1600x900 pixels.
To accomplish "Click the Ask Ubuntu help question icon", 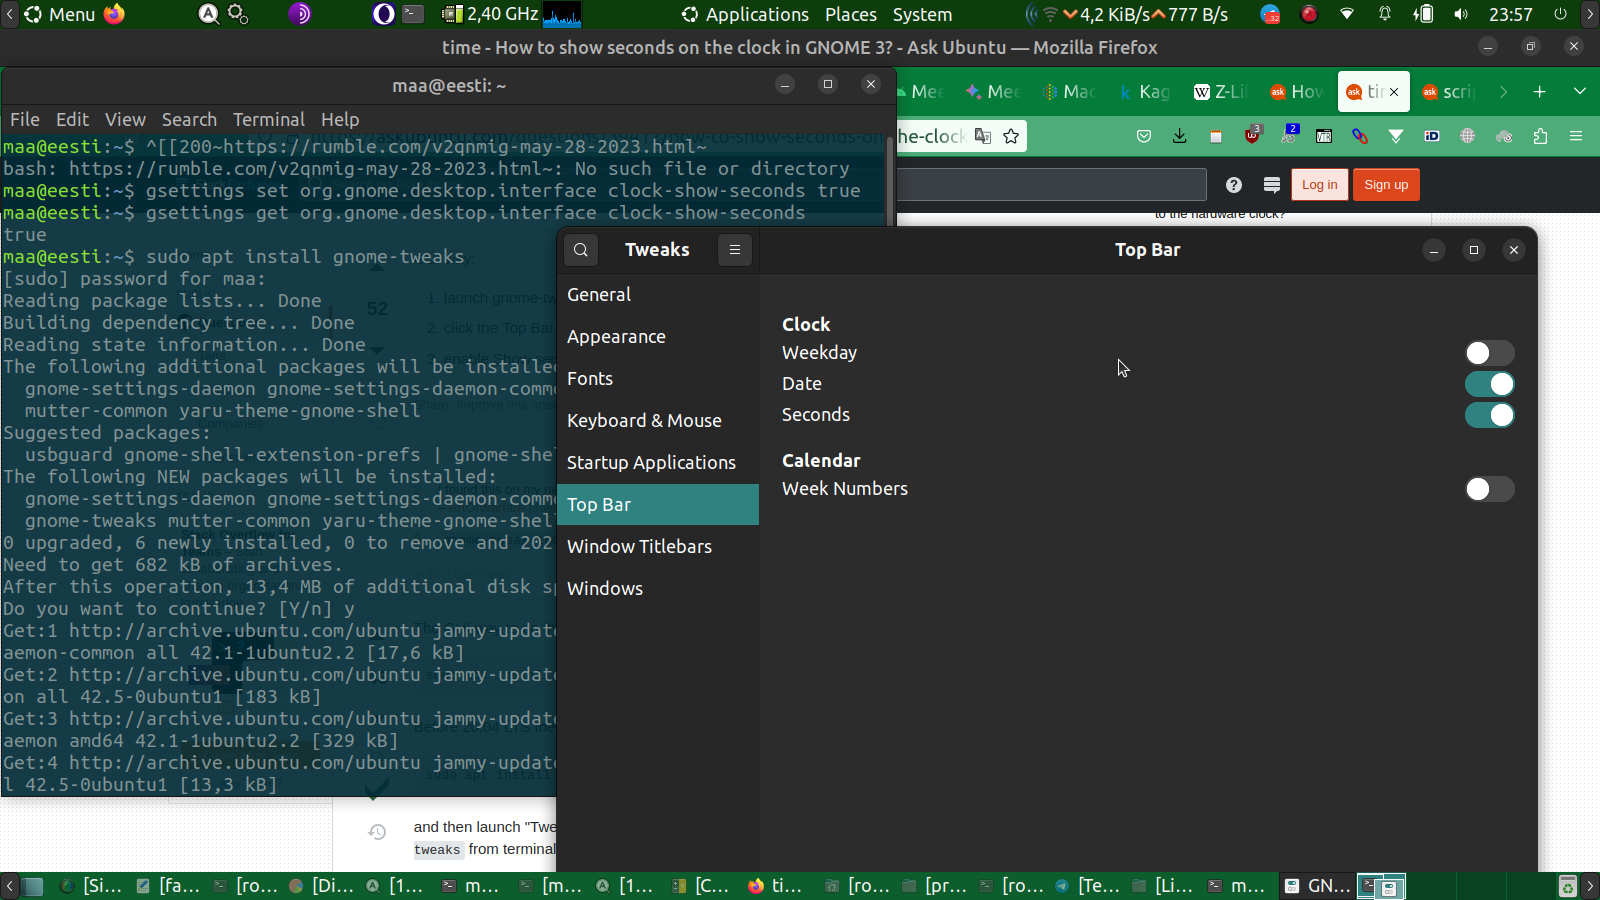I will [1234, 185].
